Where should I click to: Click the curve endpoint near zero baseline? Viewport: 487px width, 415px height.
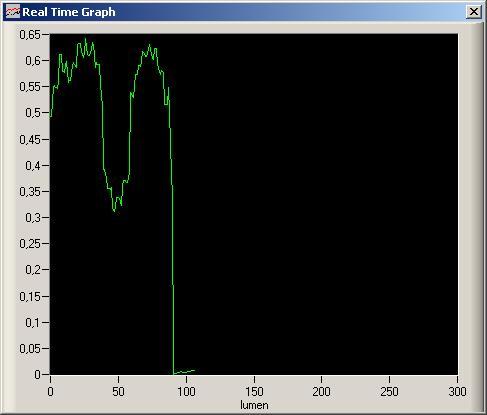(x=195, y=370)
